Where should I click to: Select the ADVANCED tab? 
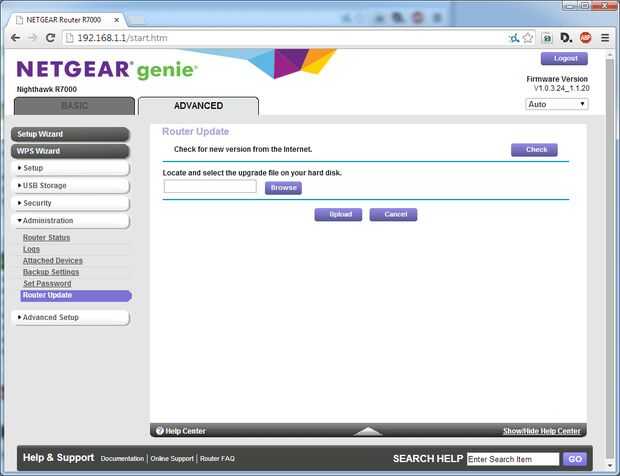[198, 106]
